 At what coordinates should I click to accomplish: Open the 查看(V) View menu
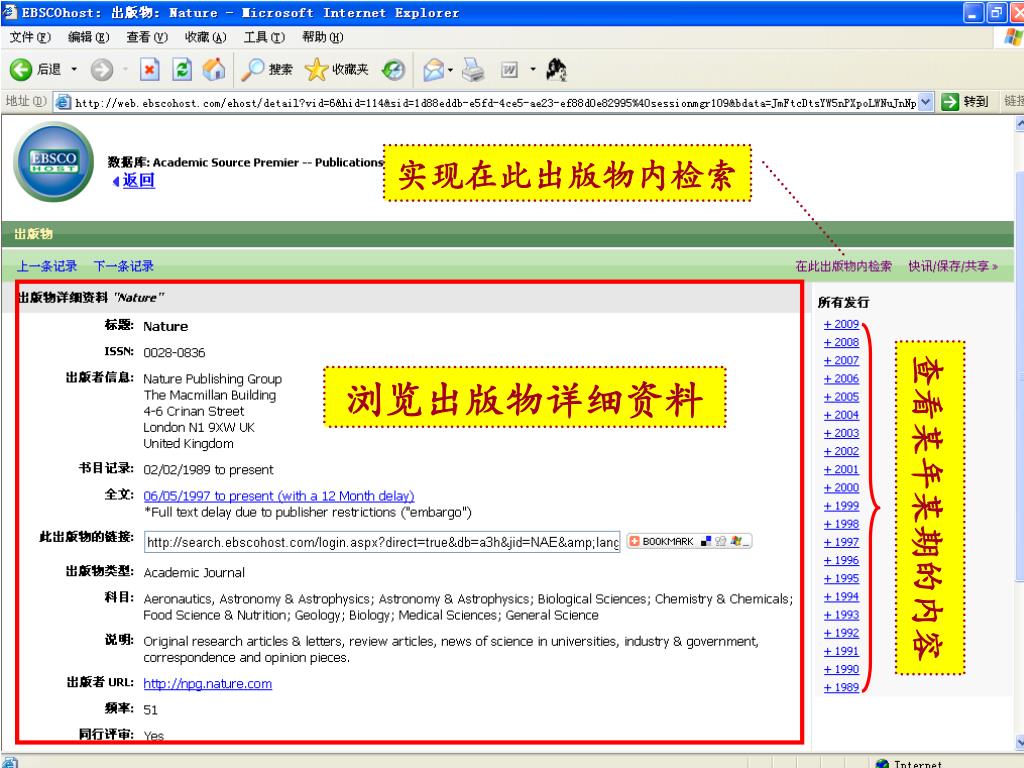tap(147, 37)
